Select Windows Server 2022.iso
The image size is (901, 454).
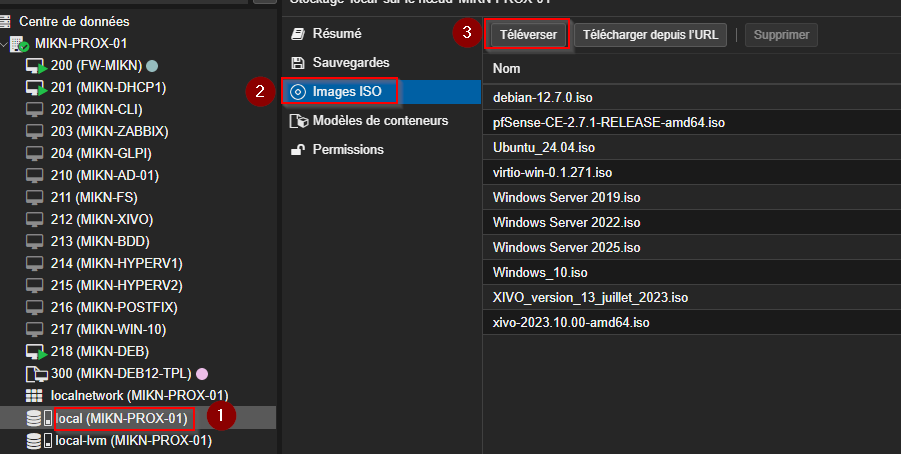692,222
